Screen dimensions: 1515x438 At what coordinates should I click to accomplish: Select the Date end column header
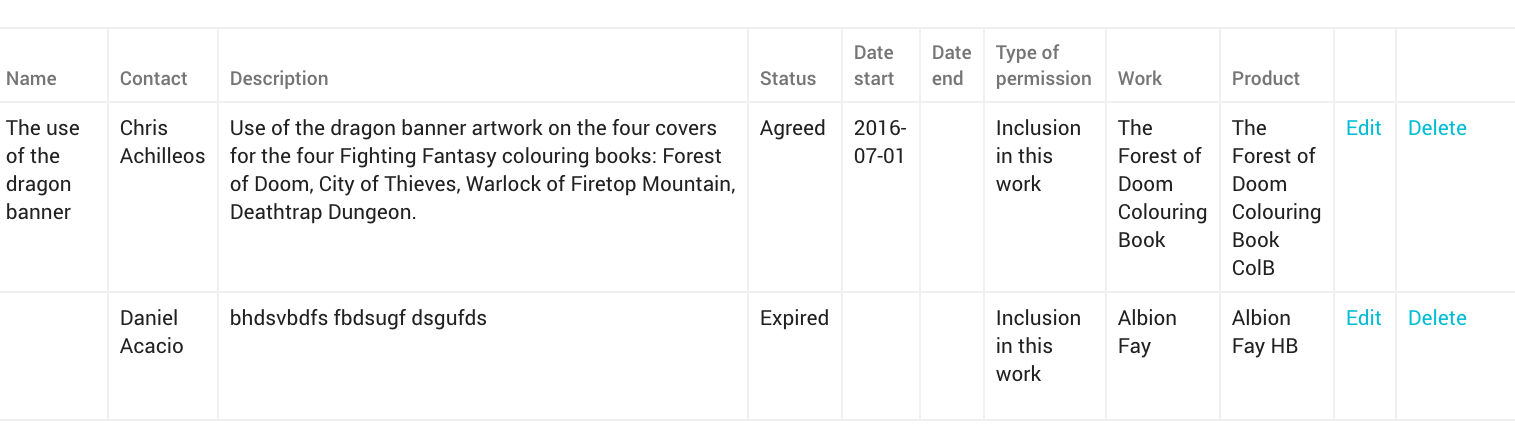tap(951, 65)
